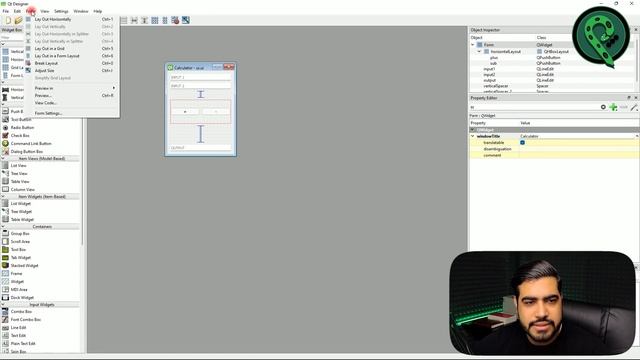640x360 pixels.
Task: Click the comment property row
Action: click(x=554, y=155)
